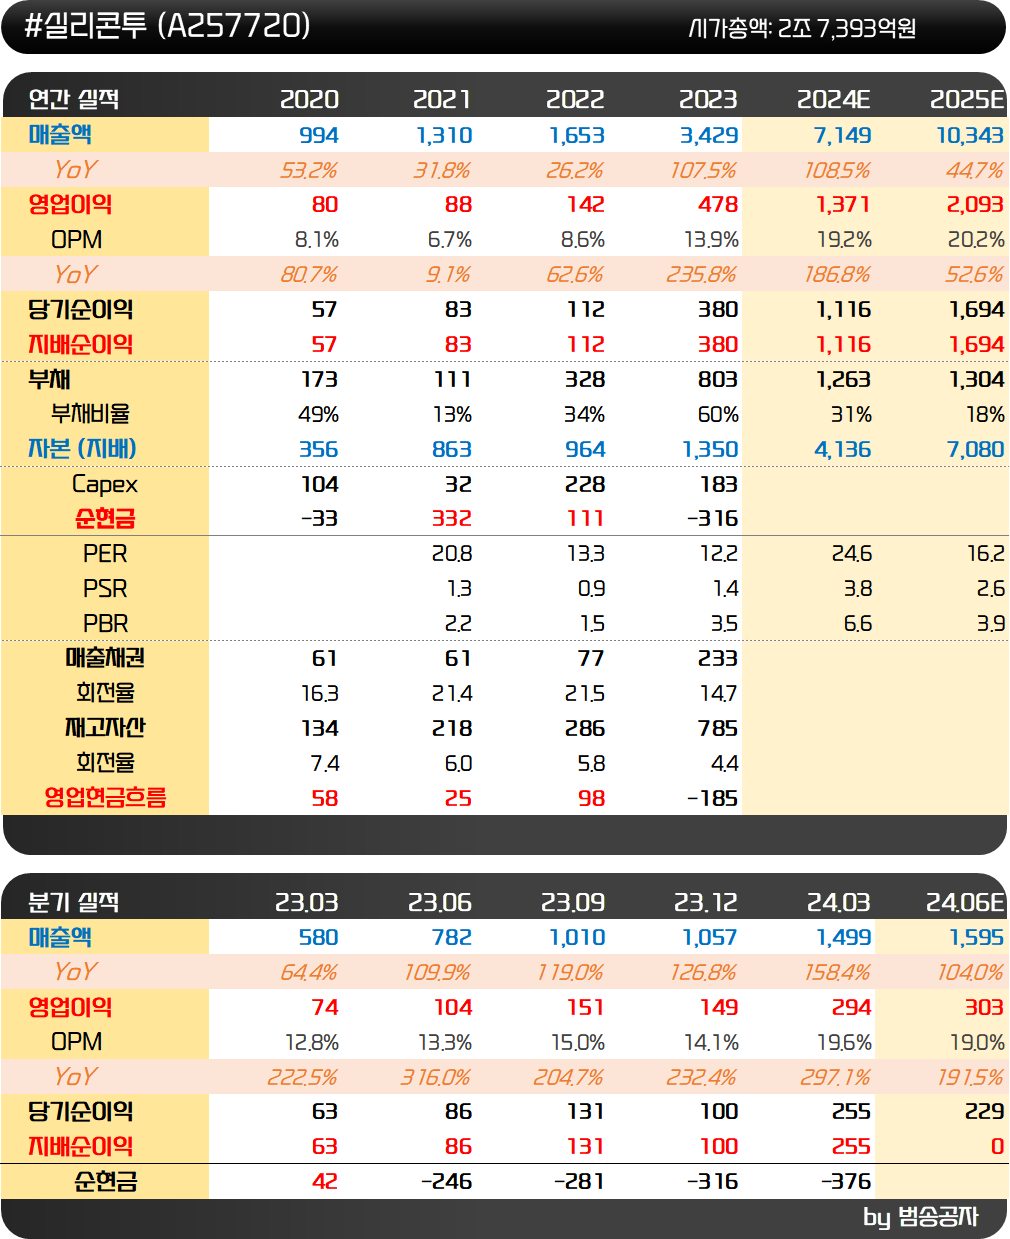
Task: Select the 분기 실적 header label
Action: click(74, 902)
